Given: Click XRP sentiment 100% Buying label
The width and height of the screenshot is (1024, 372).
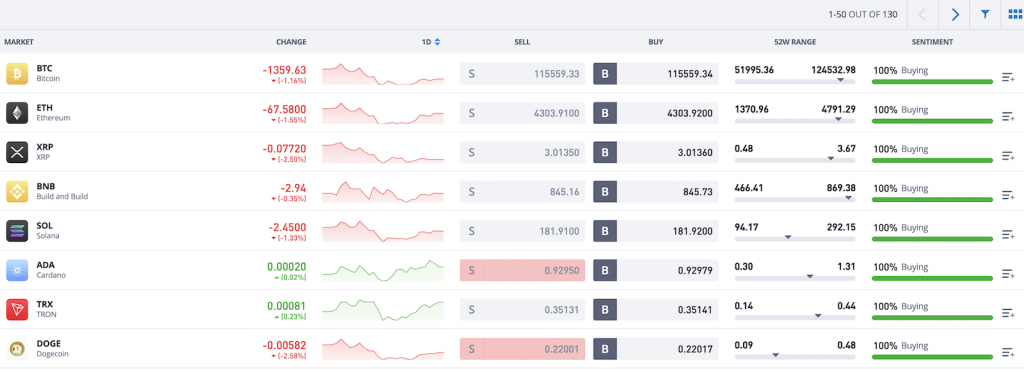Looking at the screenshot, I should (x=901, y=149).
